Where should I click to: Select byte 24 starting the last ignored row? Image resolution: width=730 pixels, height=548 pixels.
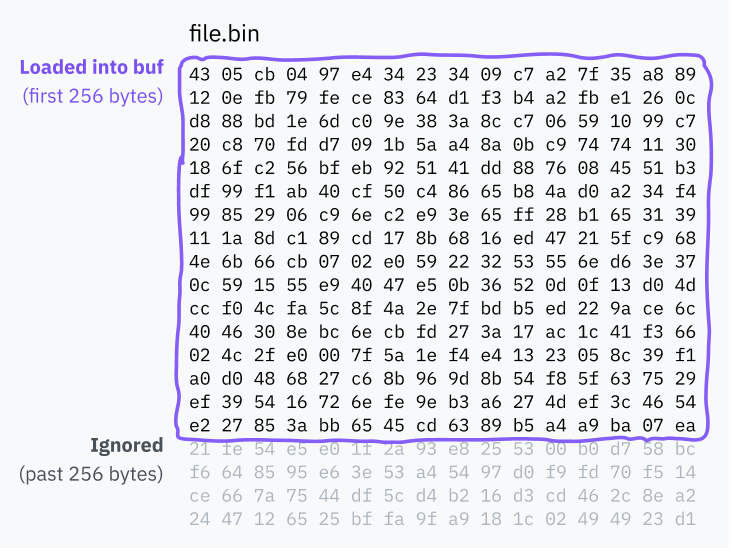point(200,519)
